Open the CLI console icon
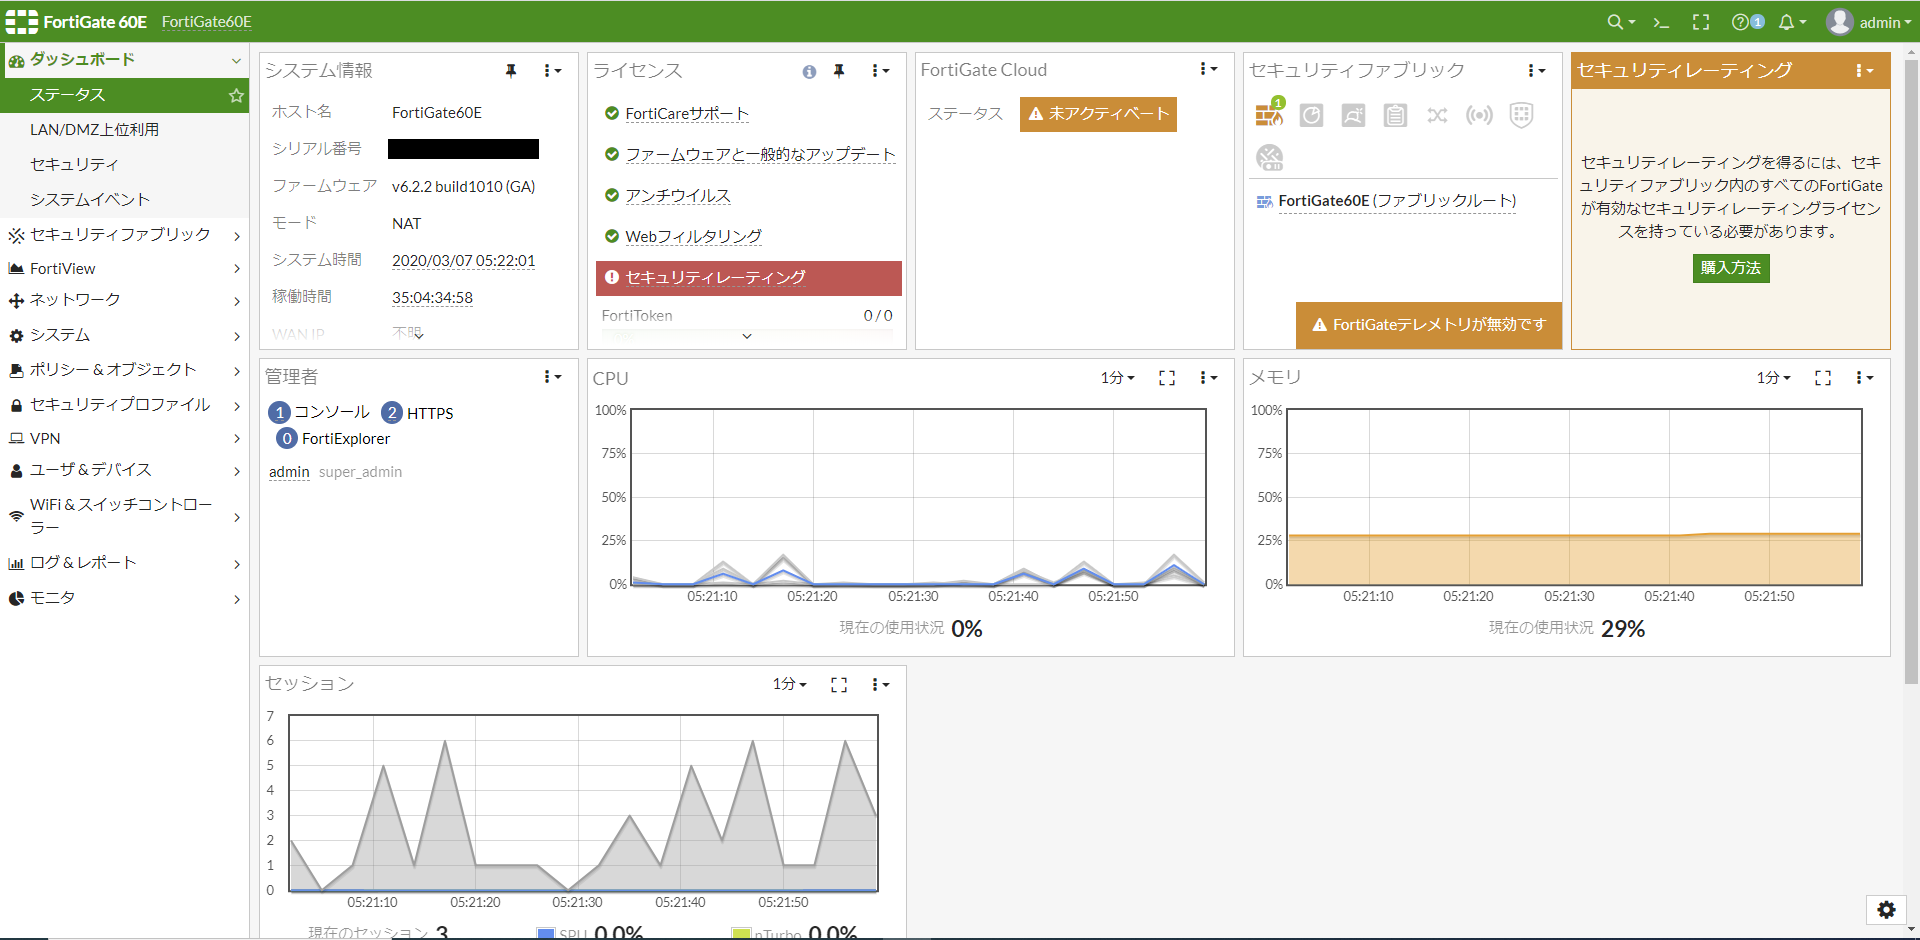The height and width of the screenshot is (940, 1920). point(1661,22)
